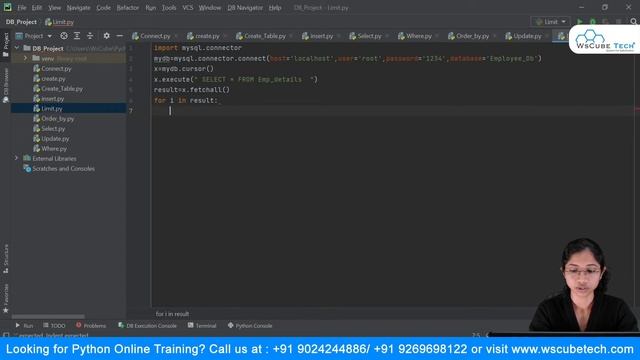Toggle the Favorites side tab
Viewport: 640px width, 360px height.
tap(6, 299)
